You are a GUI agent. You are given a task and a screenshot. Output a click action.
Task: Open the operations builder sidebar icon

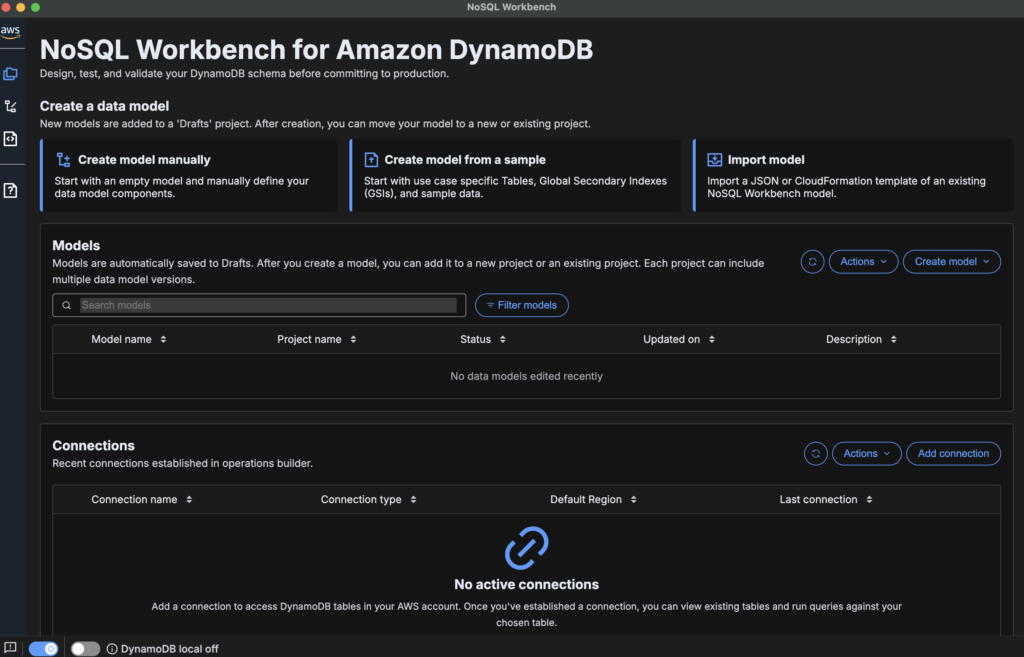[x=11, y=139]
